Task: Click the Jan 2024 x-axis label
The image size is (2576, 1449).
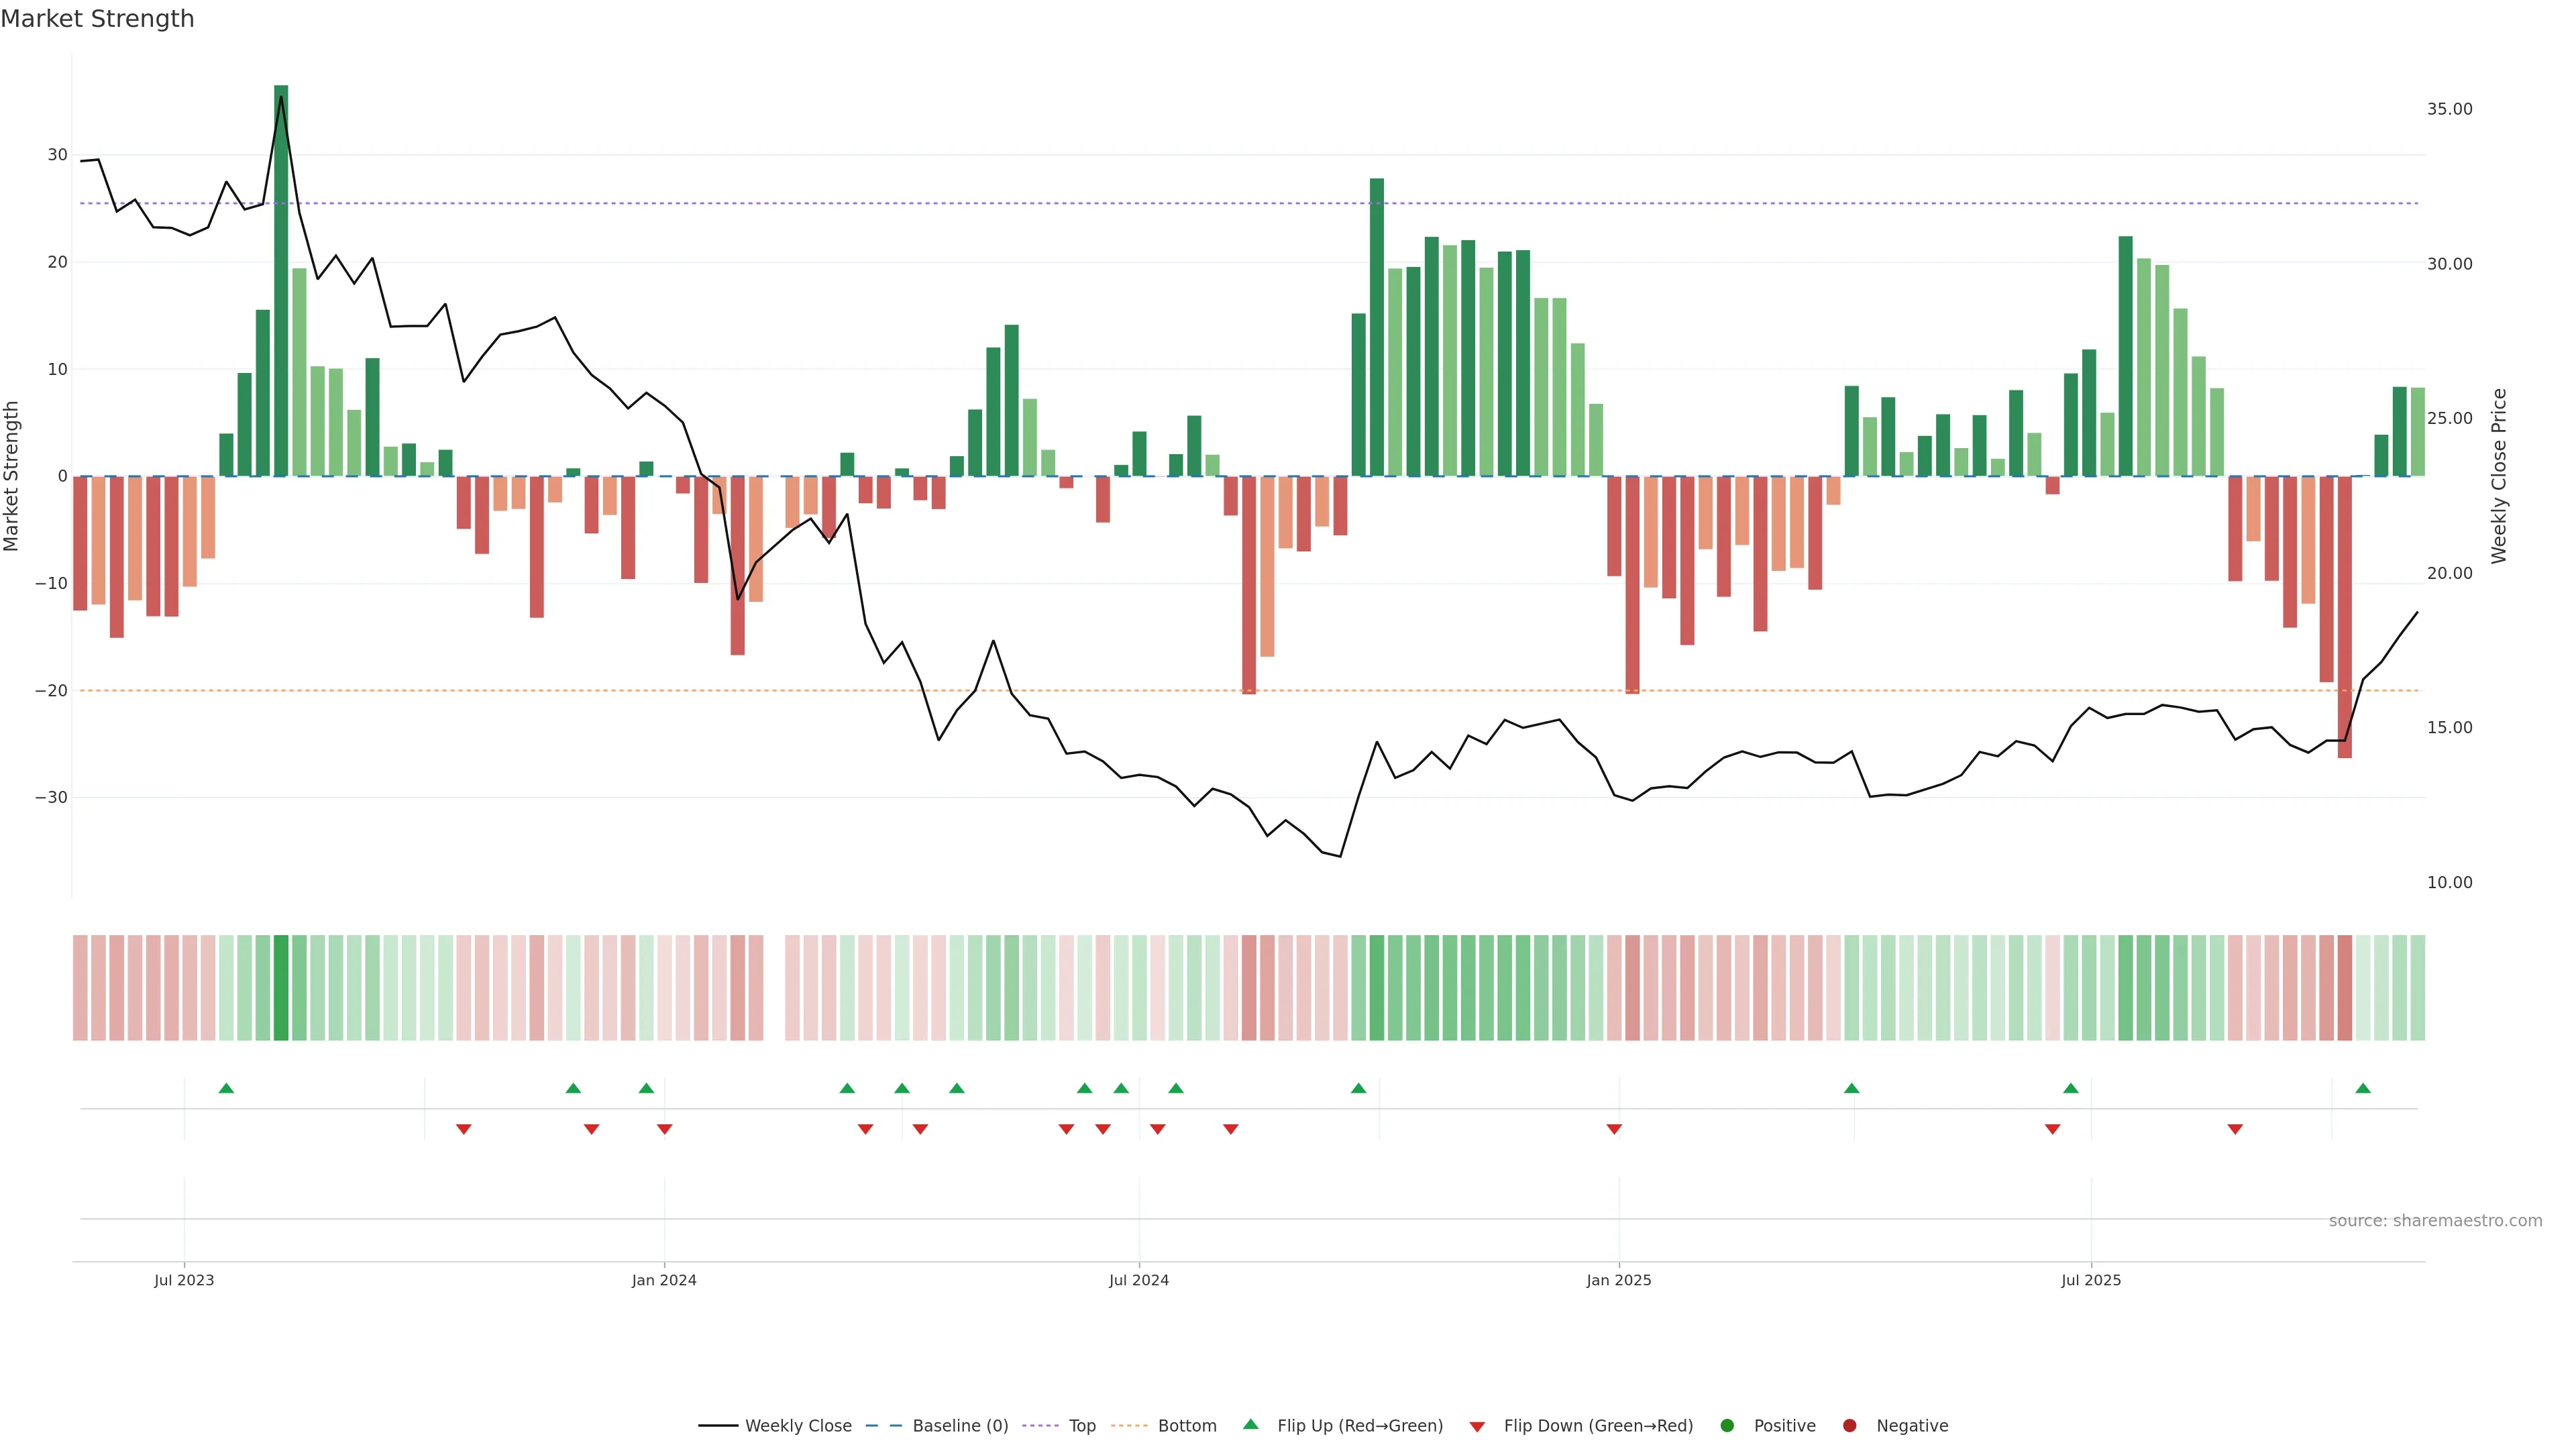Action: coord(664,1280)
